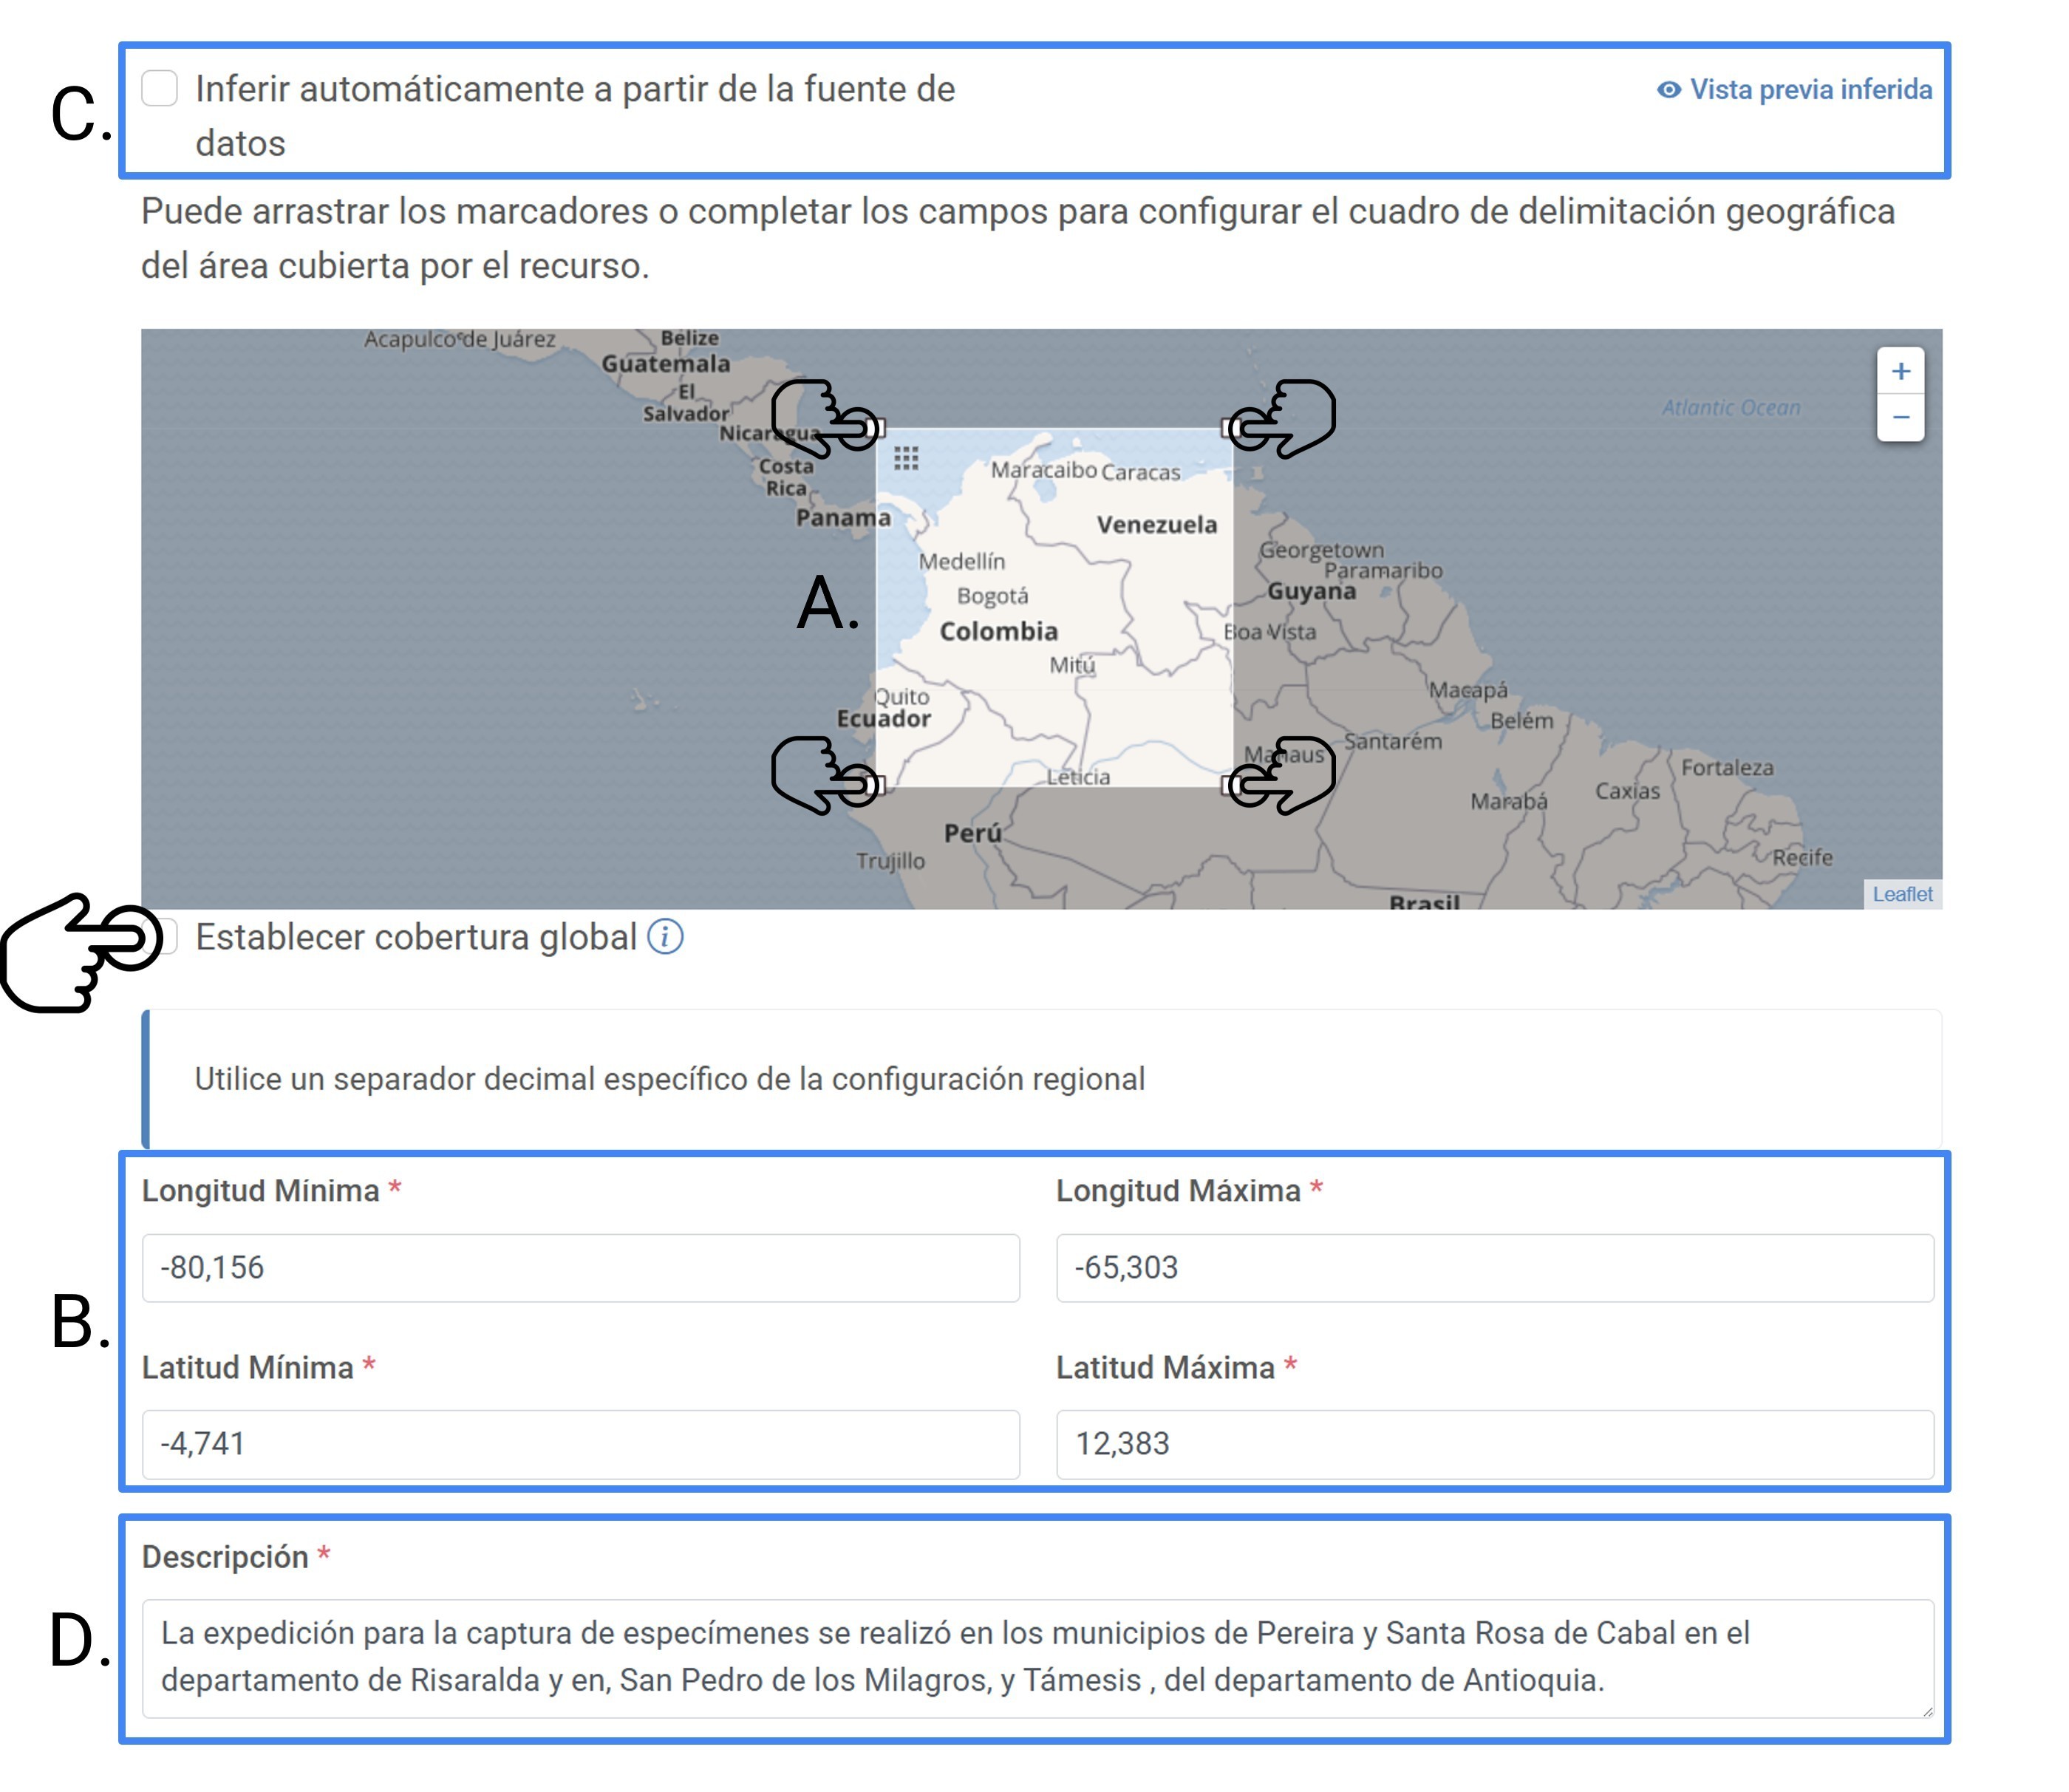2069x1792 pixels.
Task: Click the top-left bounding box corner marker
Action: (x=877, y=429)
